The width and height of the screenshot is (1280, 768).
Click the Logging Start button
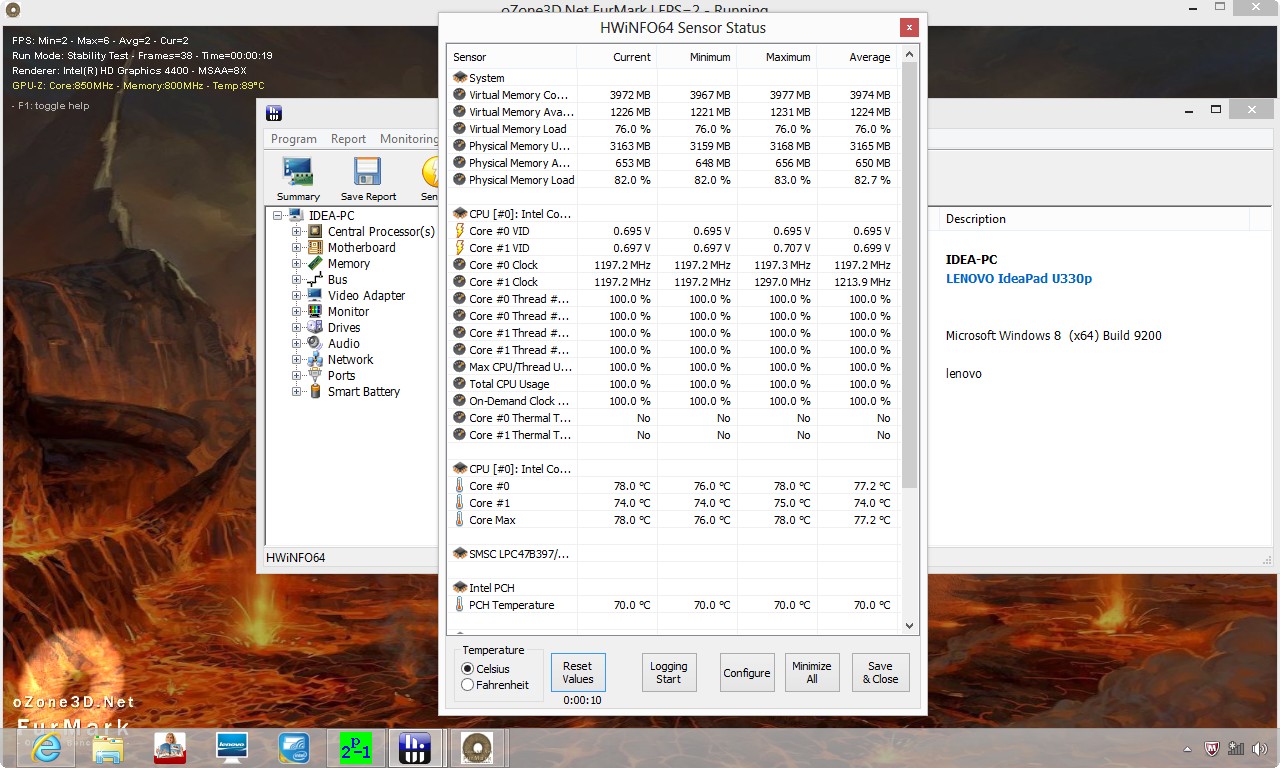coord(669,673)
